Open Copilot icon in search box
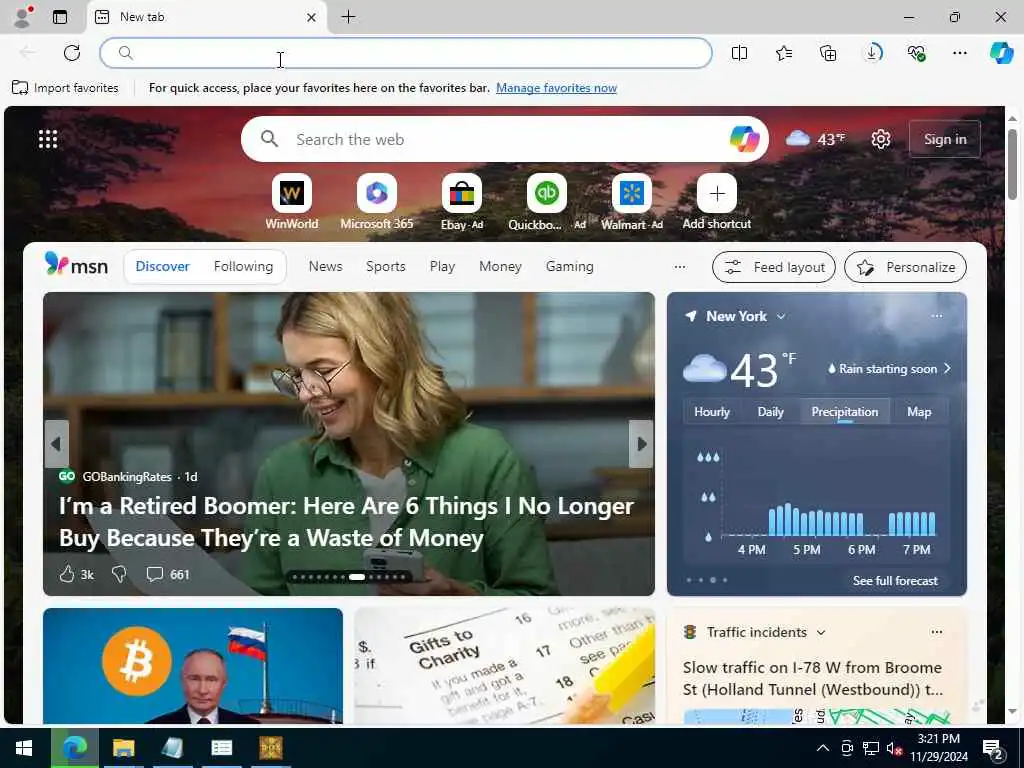The width and height of the screenshot is (1024, 768). [744, 139]
